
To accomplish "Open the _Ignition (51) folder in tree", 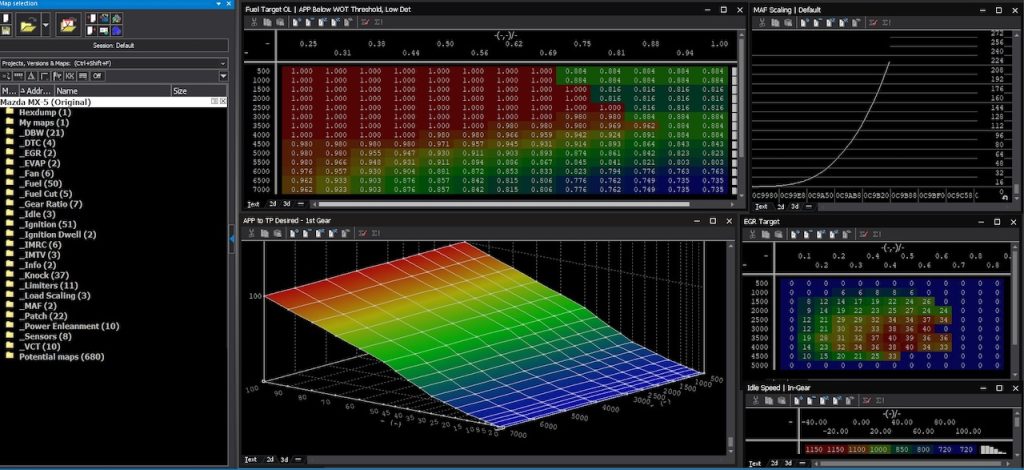I will [47, 224].
